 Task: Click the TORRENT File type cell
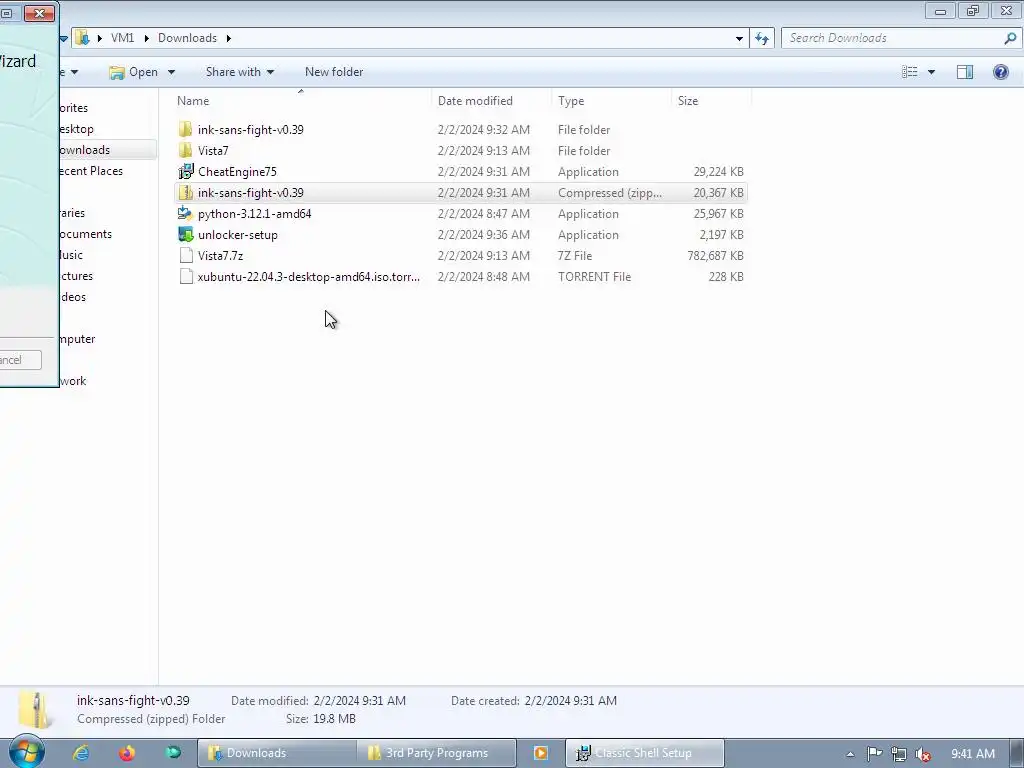tap(594, 276)
